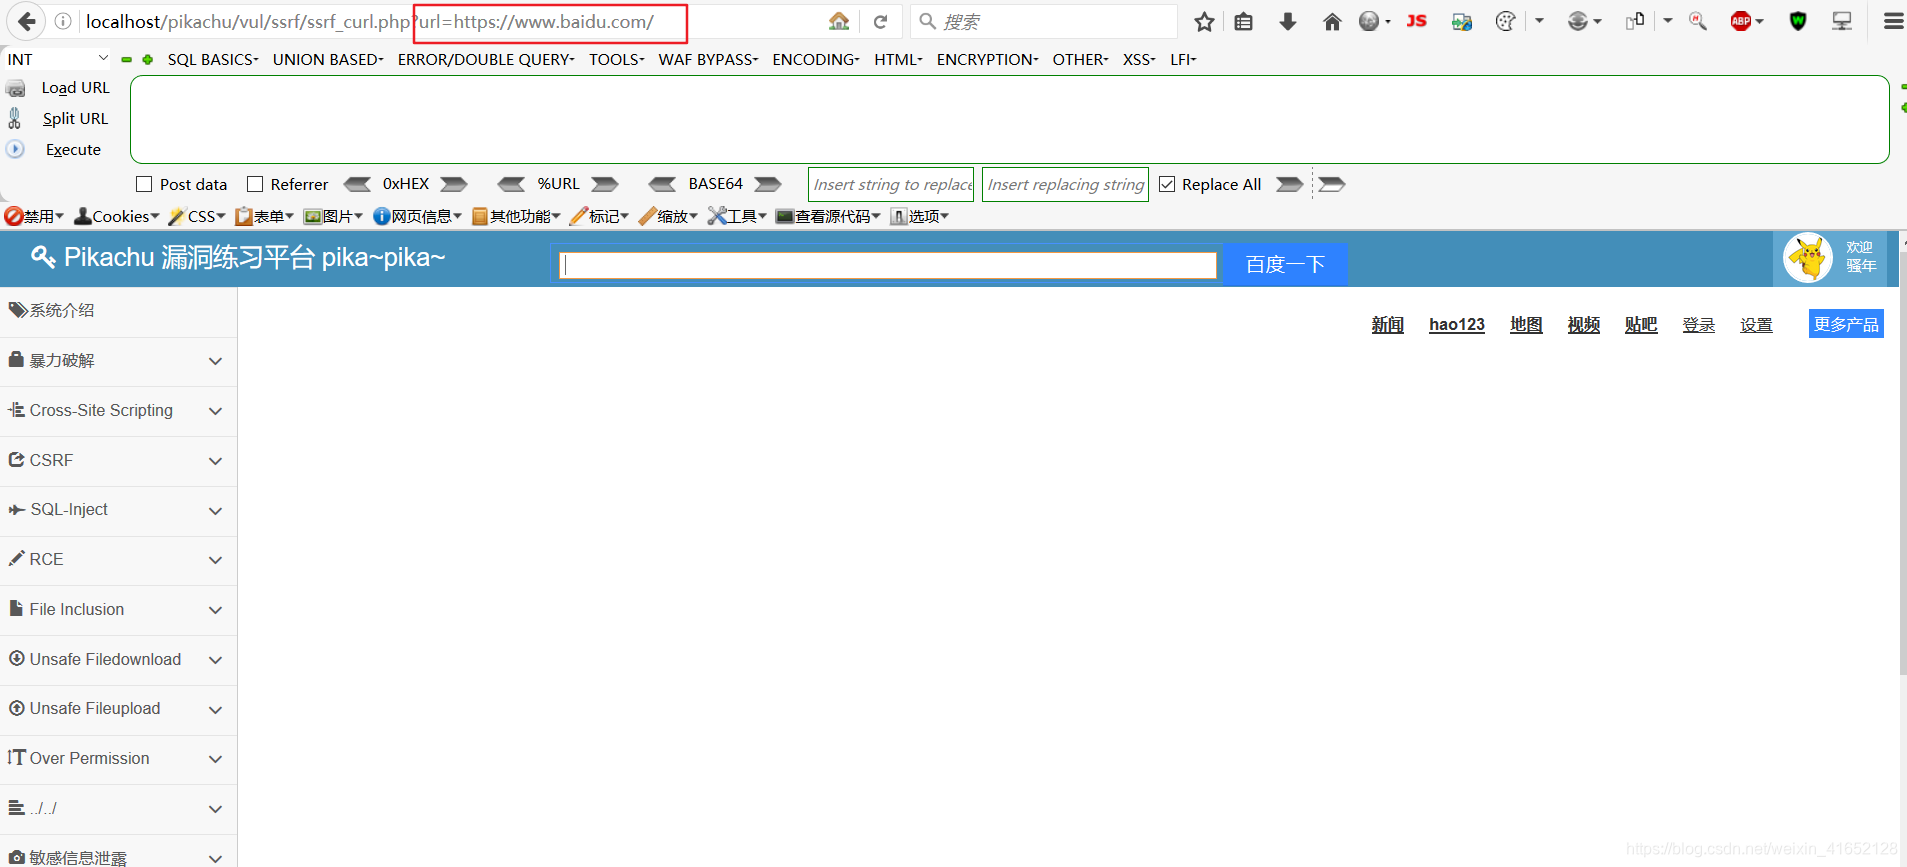Click the 0xHEX decode left arrow
The image size is (1907, 867).
point(357,184)
